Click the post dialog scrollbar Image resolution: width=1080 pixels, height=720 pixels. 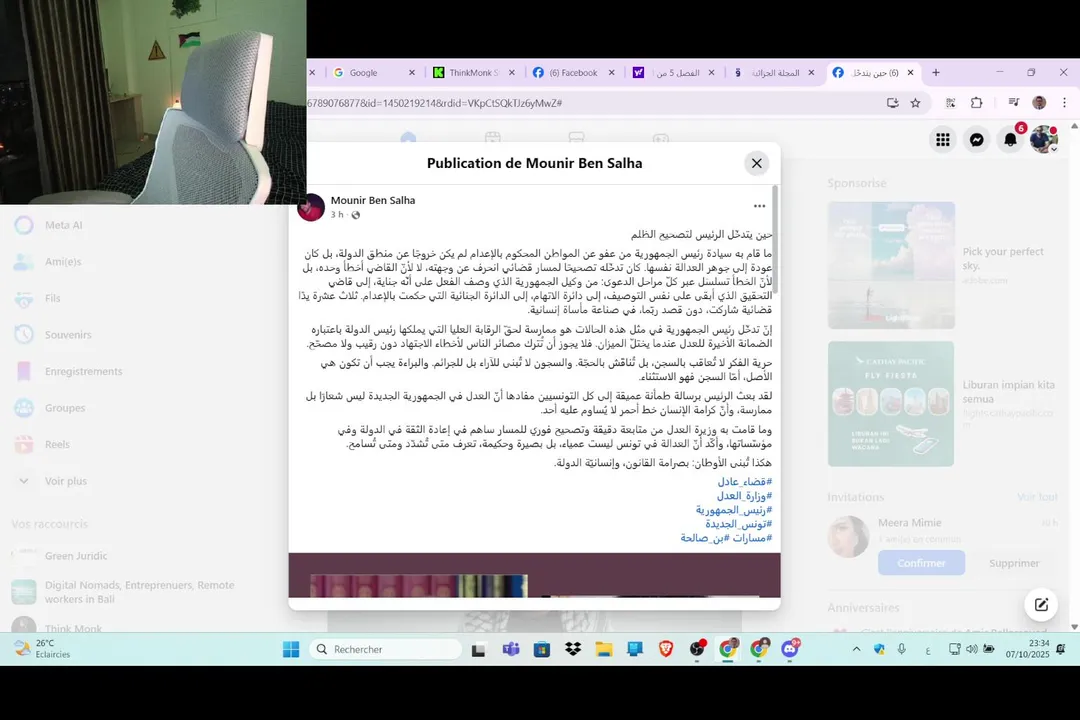coord(775,241)
